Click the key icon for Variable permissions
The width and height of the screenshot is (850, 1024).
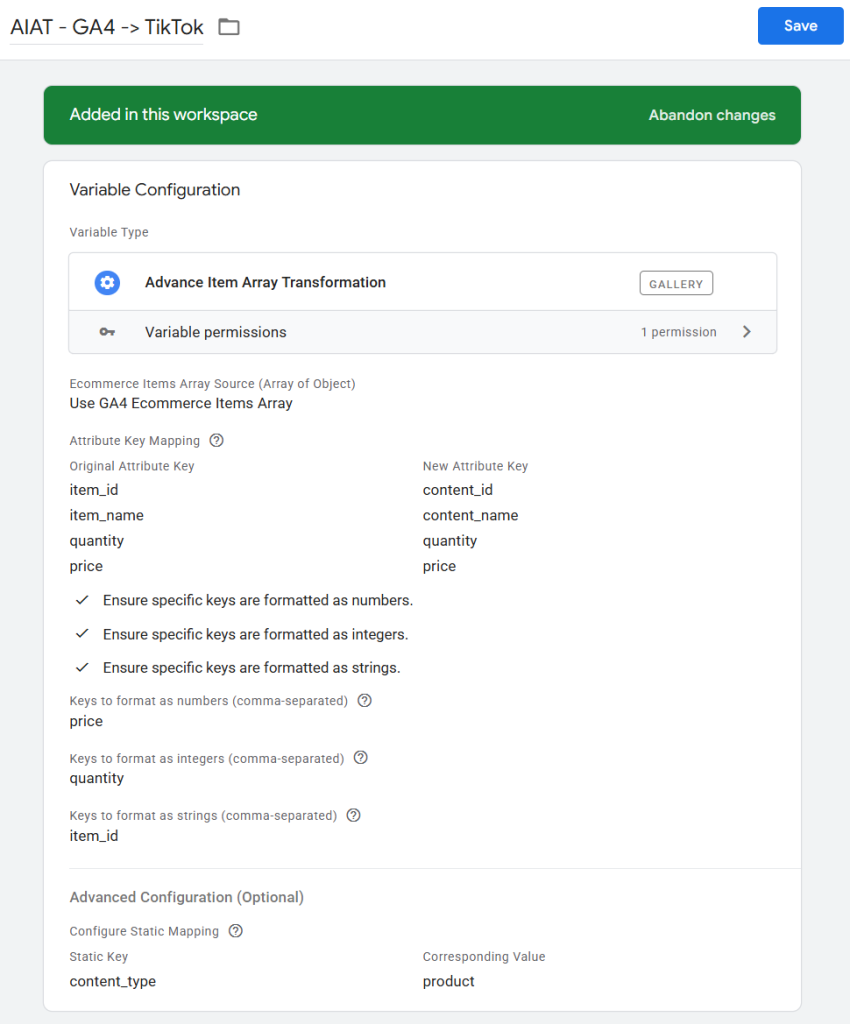click(107, 332)
